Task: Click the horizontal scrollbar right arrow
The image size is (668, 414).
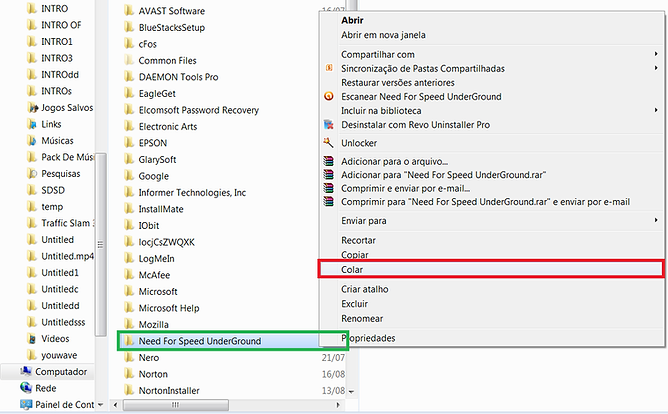Action: pos(338,405)
